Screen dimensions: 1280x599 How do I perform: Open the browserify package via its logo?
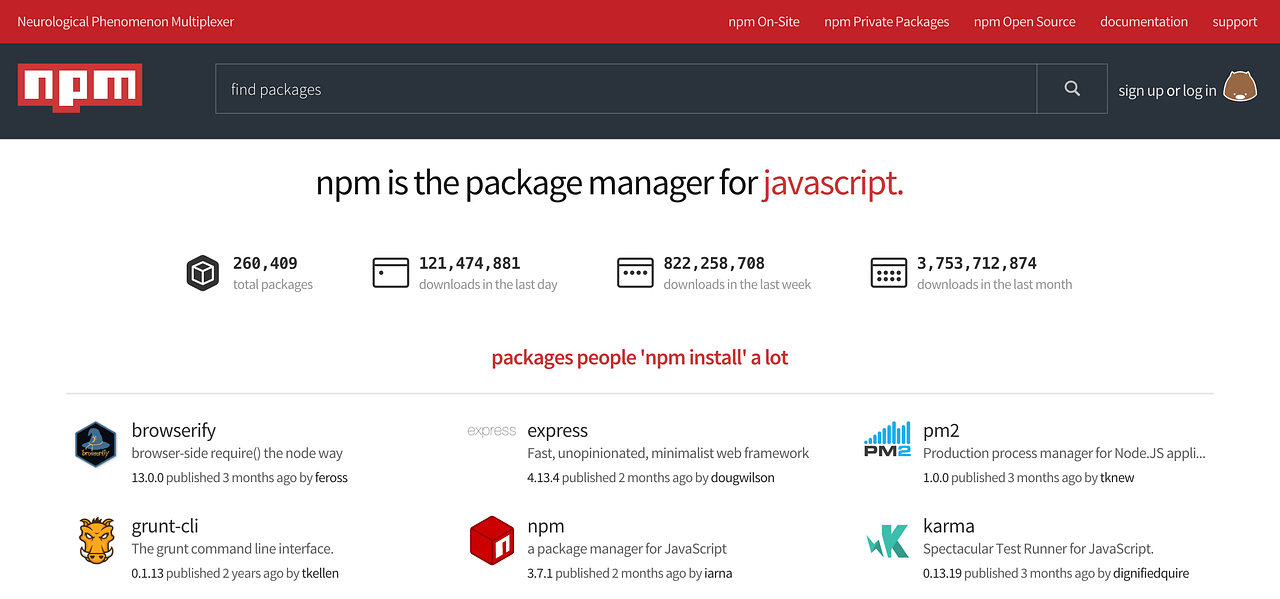tap(95, 444)
